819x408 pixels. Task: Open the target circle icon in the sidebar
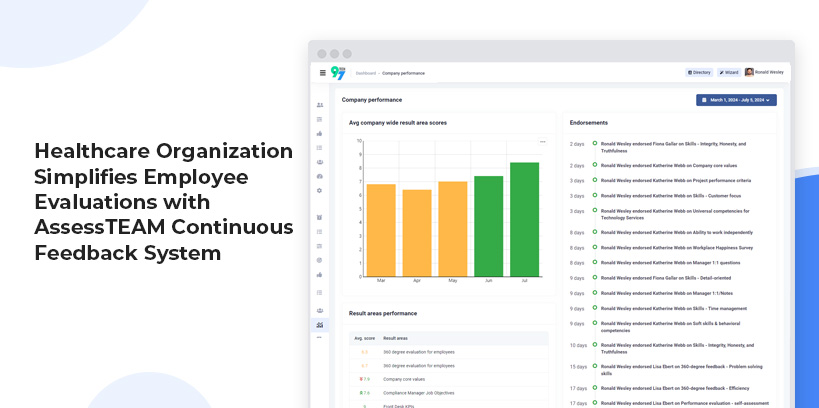tap(320, 260)
